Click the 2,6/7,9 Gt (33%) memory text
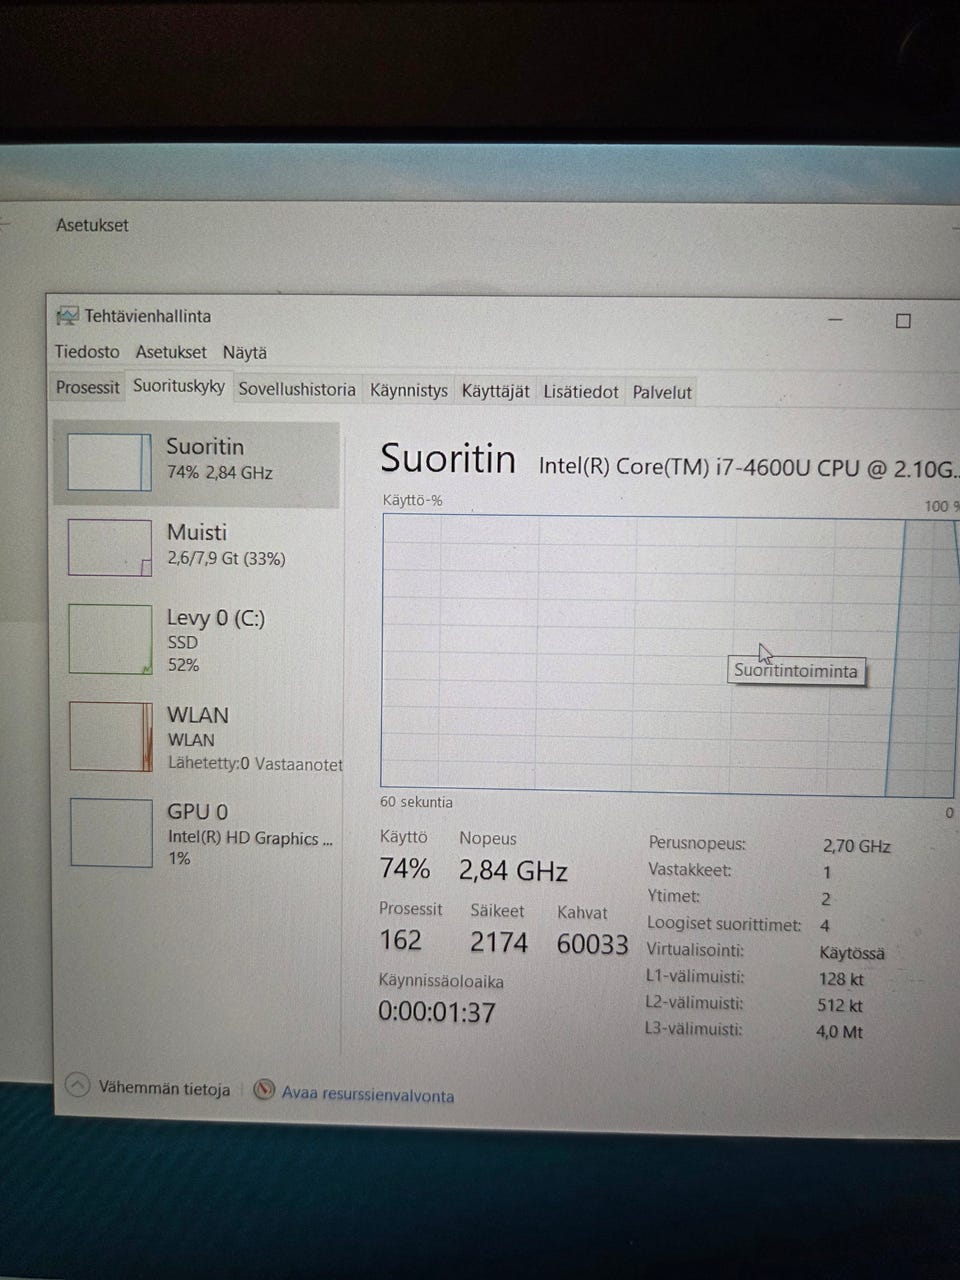Image resolution: width=960 pixels, height=1280 pixels. [x=226, y=559]
